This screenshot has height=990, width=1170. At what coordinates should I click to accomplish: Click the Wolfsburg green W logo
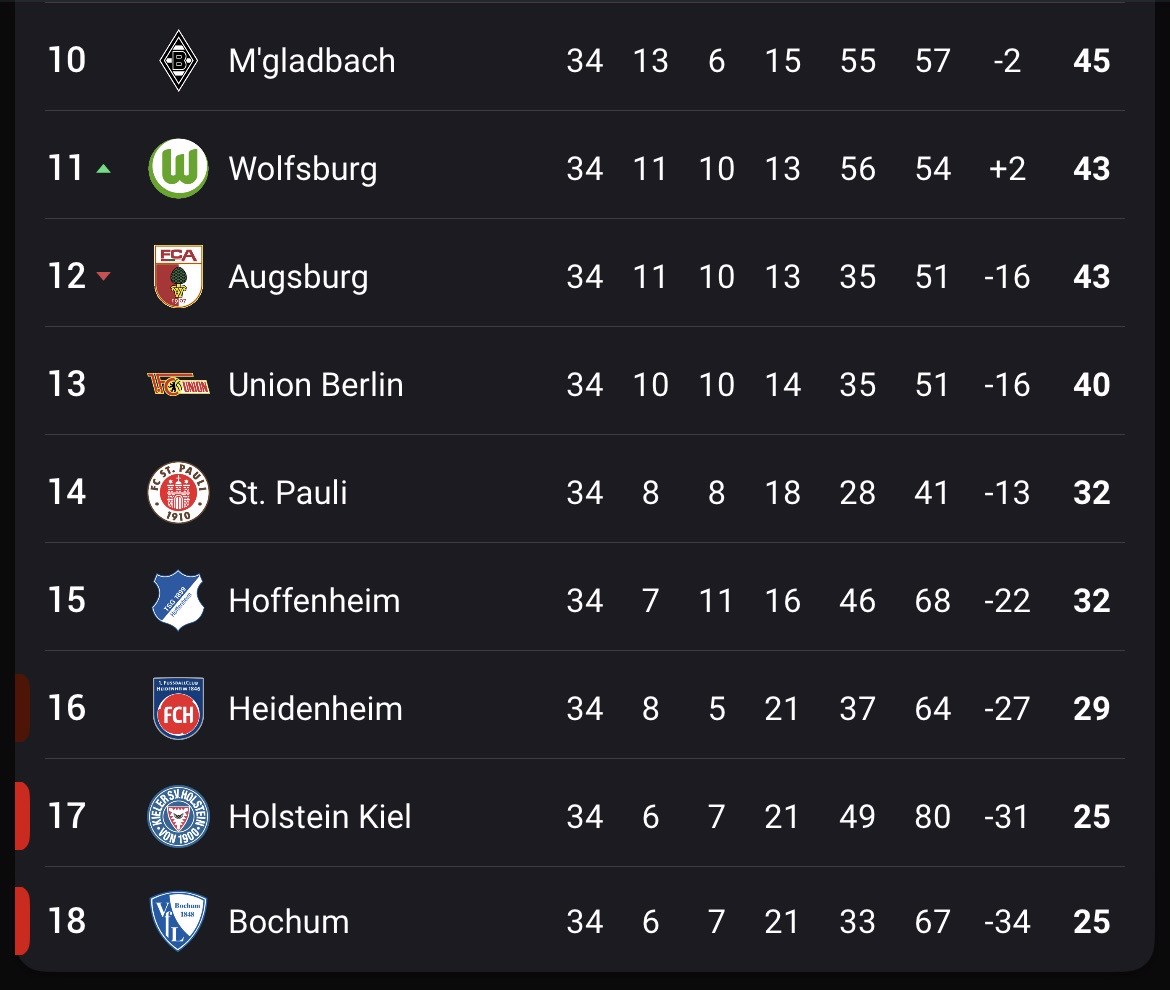(x=178, y=168)
